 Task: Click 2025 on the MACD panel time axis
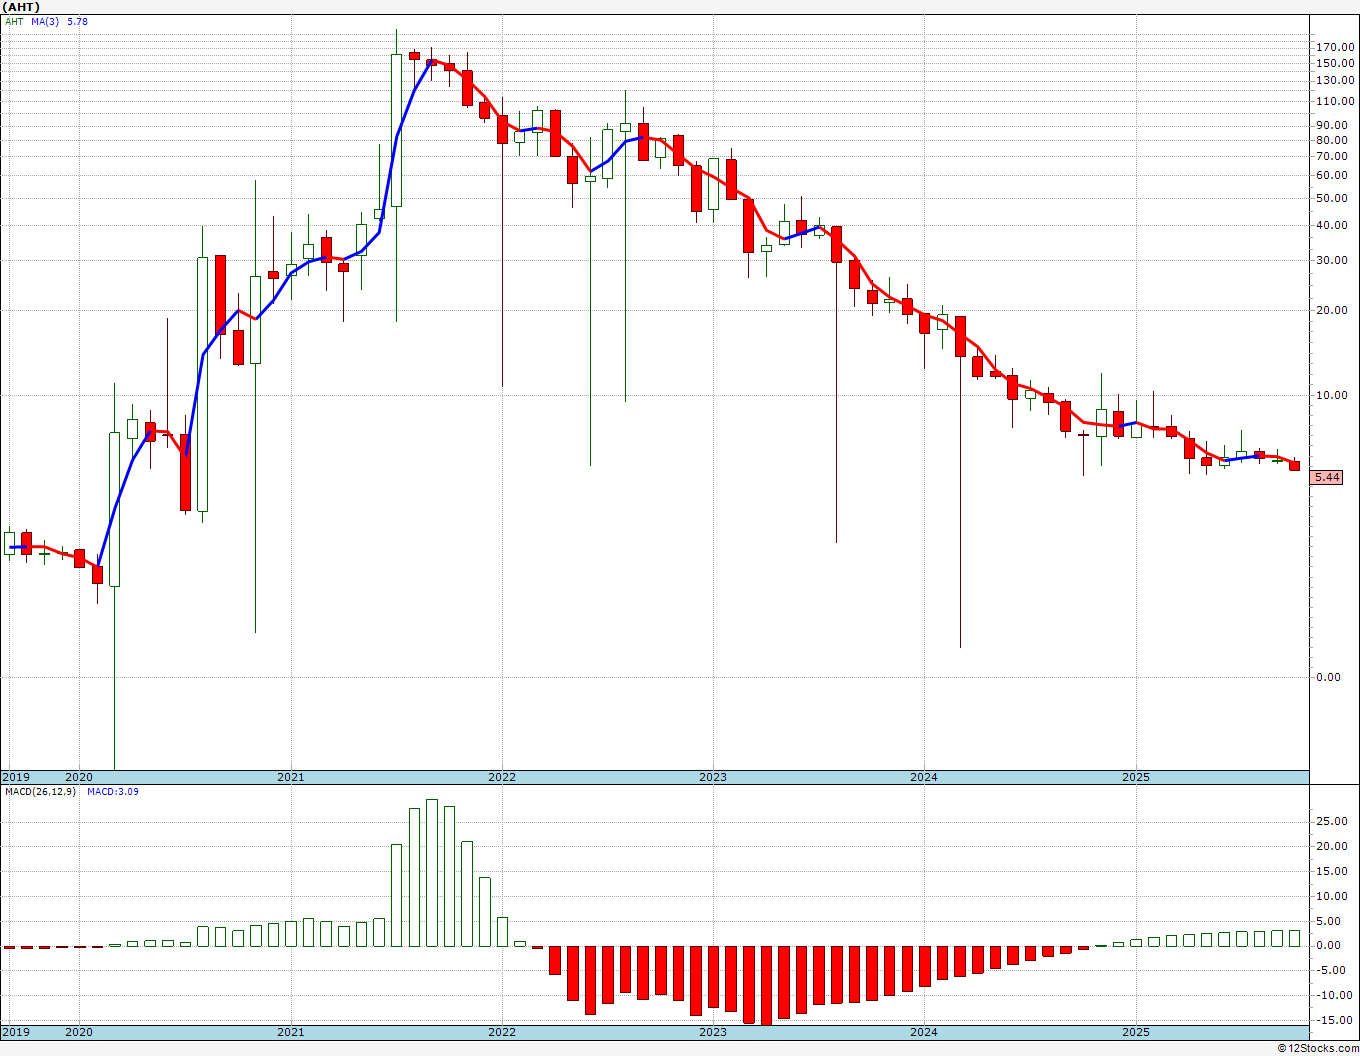pos(1135,1032)
